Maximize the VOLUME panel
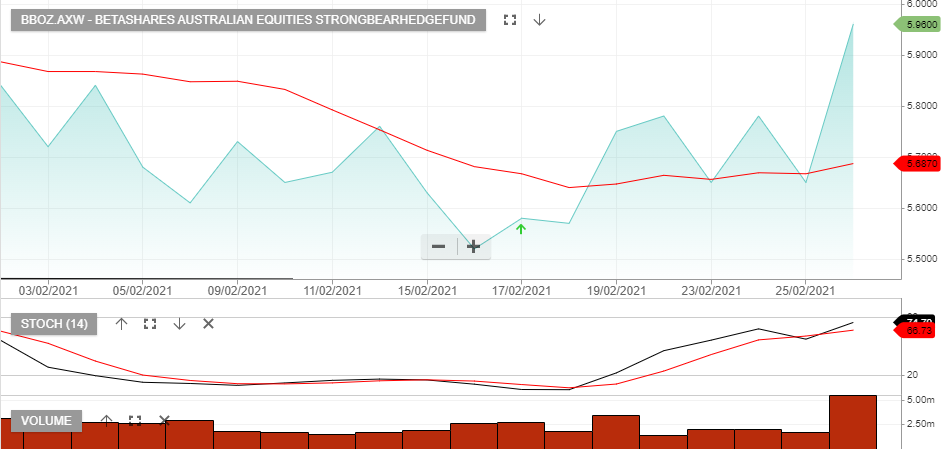 pyautogui.click(x=135, y=421)
